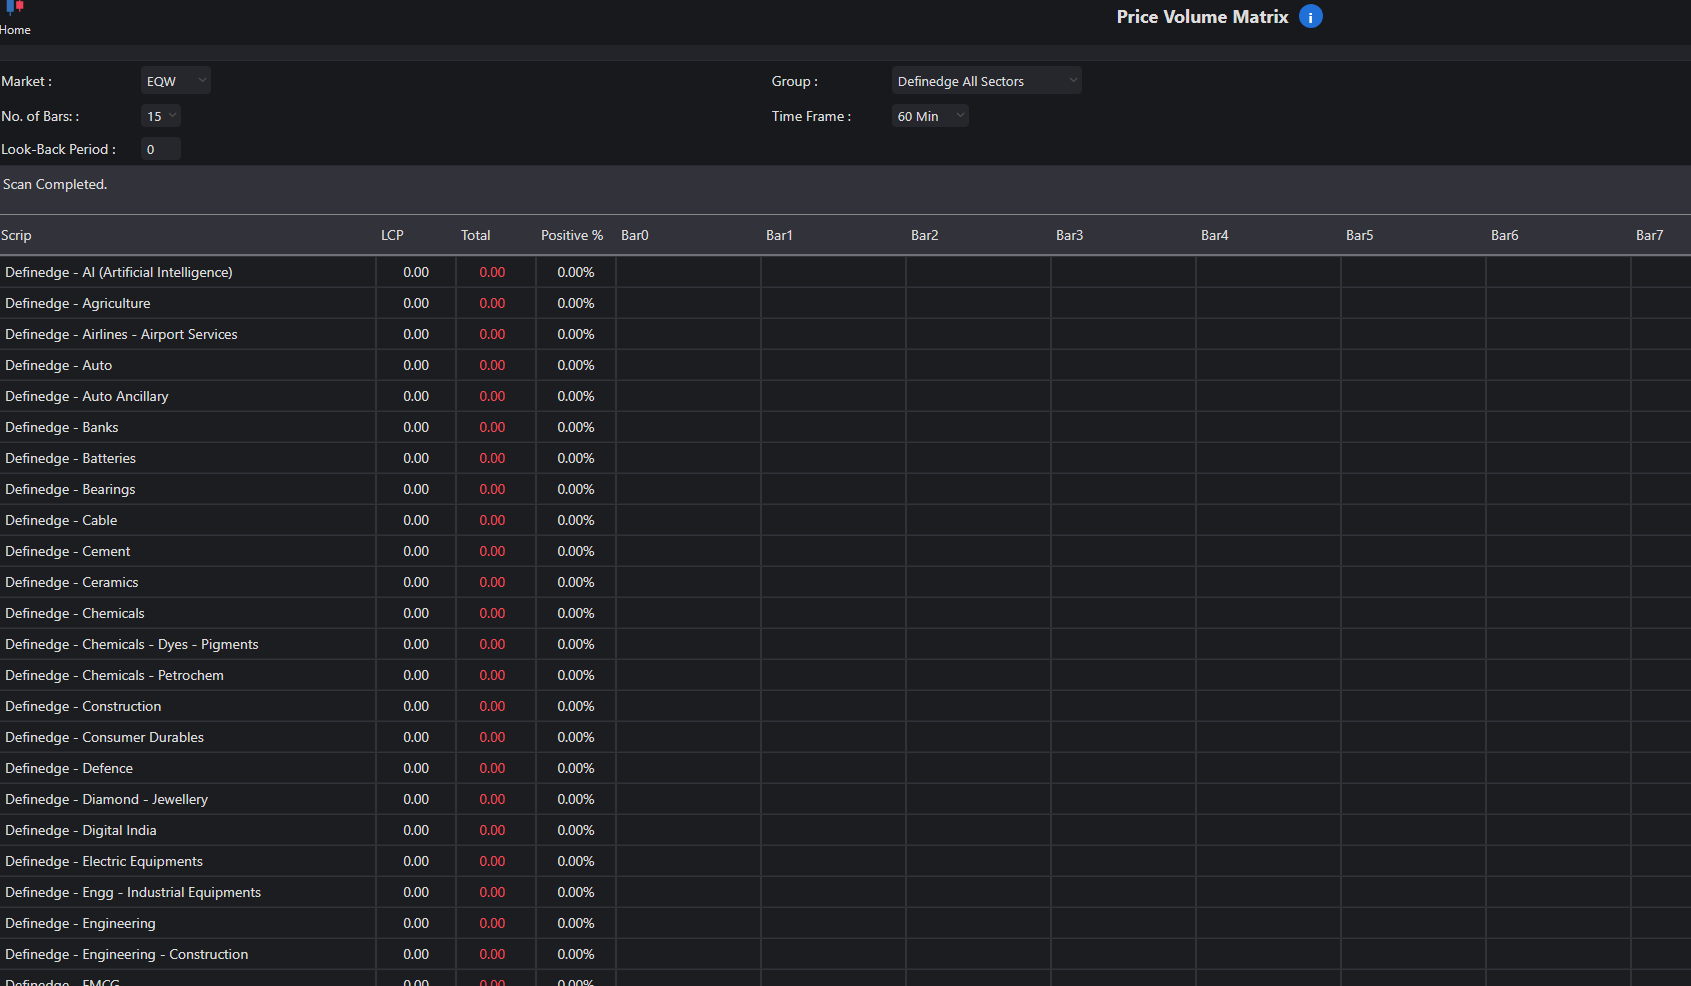Open the No. of Bars dropdown

tap(161, 116)
